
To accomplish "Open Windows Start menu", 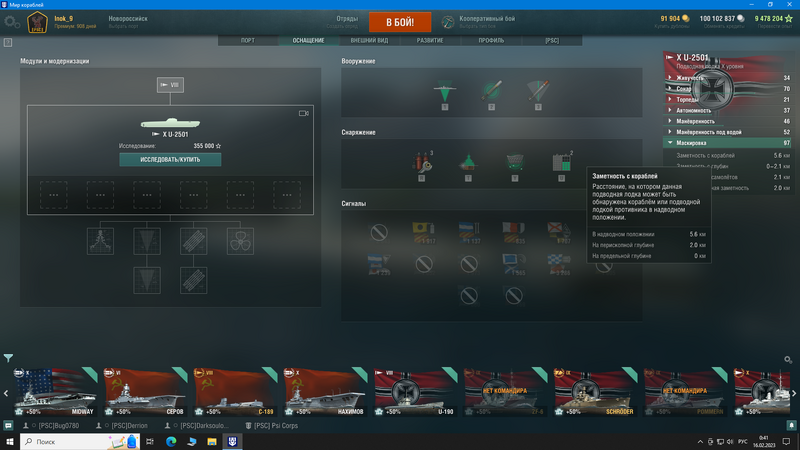I will click(x=10, y=441).
